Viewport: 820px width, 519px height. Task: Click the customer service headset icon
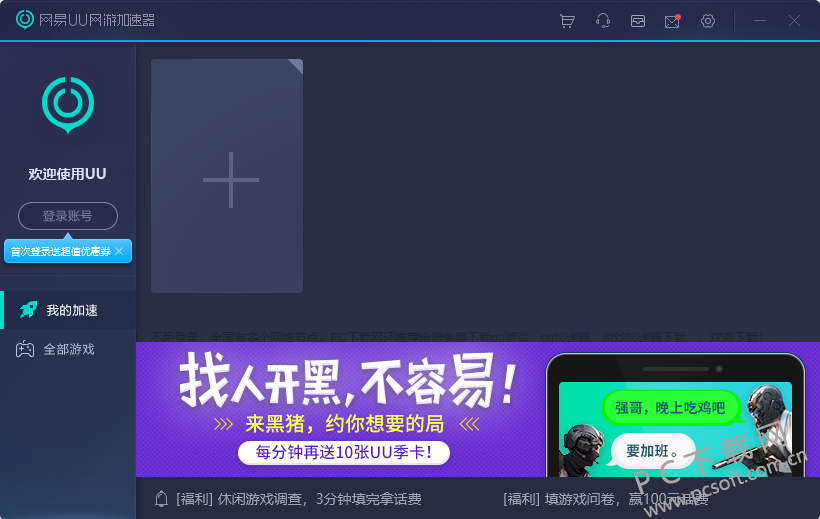point(602,21)
